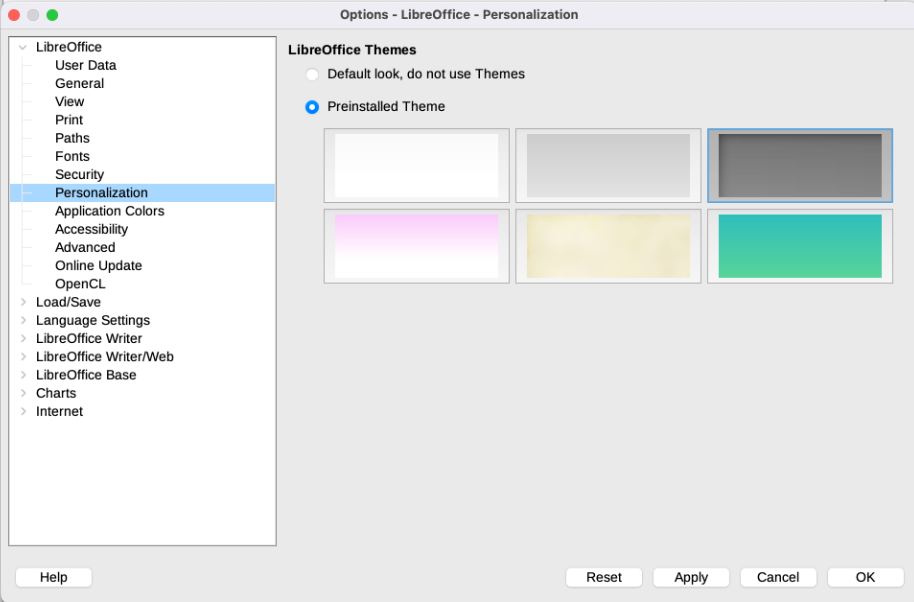The image size is (914, 602).
Task: Select the LibreOffice Base category label
Action: [86, 375]
